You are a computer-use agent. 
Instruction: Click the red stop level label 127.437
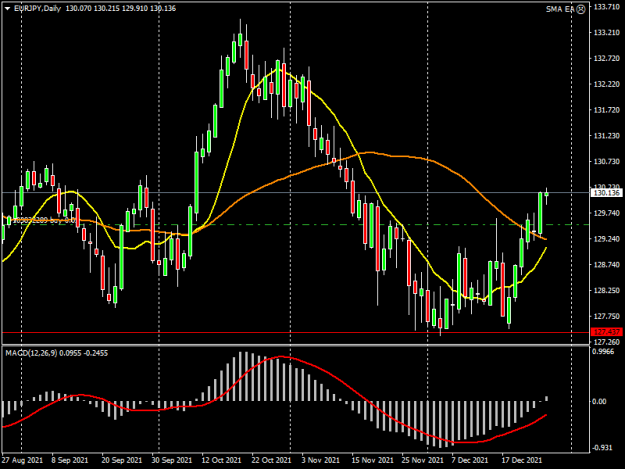(606, 332)
